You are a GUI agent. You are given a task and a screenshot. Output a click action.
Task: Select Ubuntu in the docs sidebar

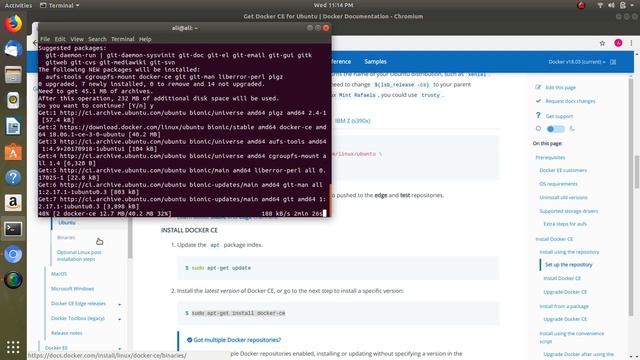coord(67,222)
